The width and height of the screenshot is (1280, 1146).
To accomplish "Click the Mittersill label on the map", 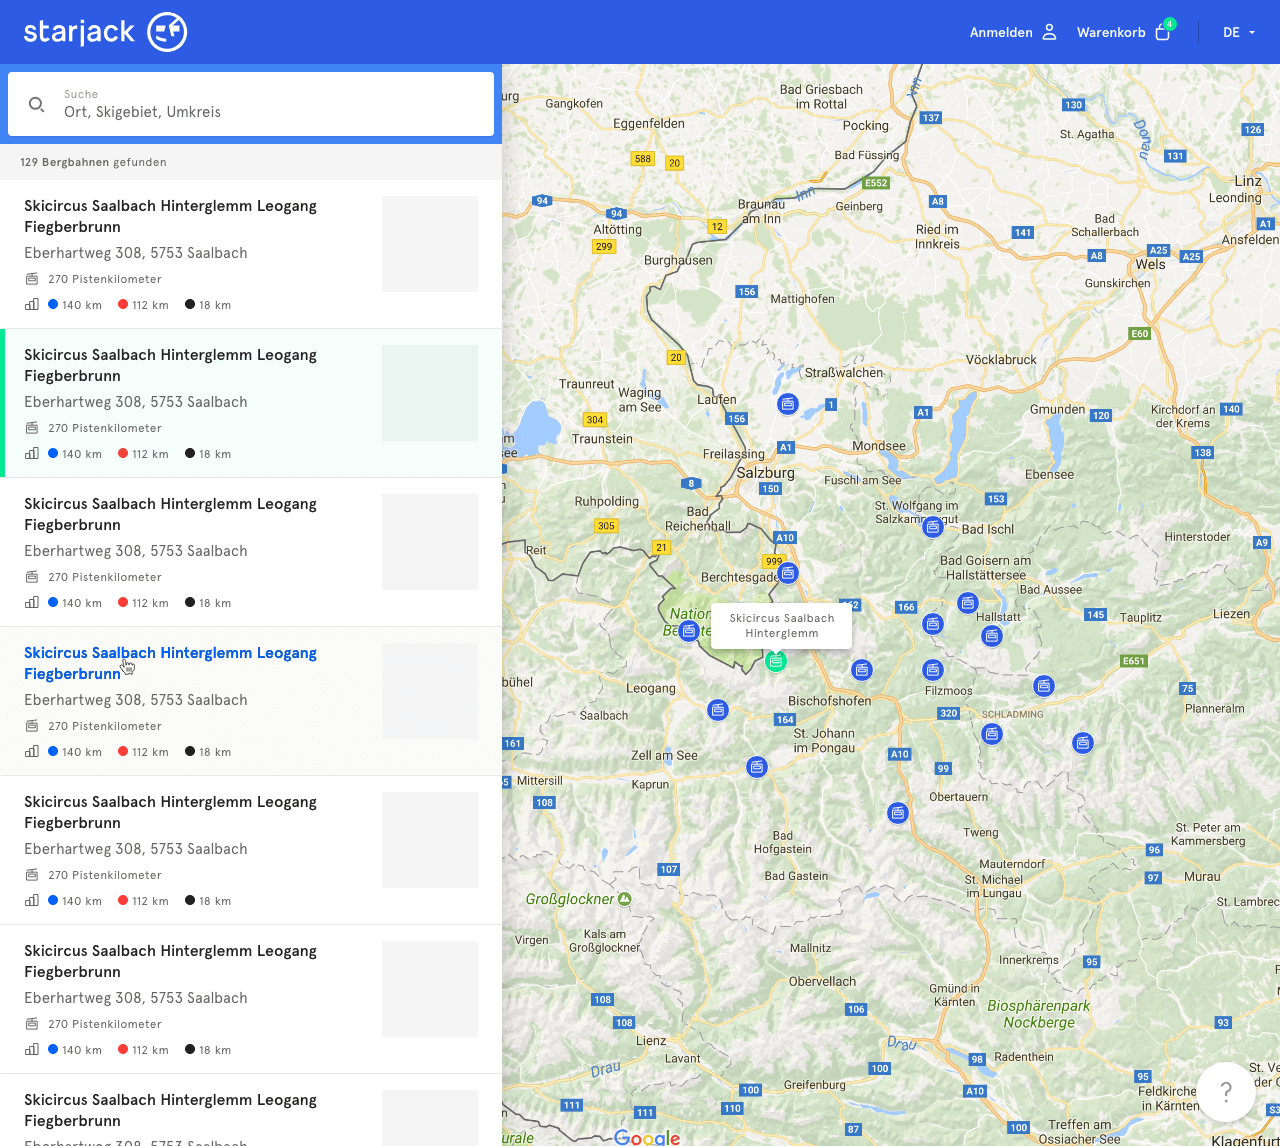I will [540, 781].
